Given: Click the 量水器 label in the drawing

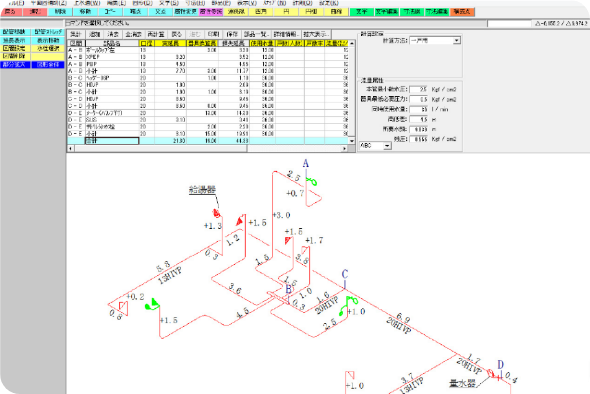Looking at the screenshot, I should click(462, 383).
